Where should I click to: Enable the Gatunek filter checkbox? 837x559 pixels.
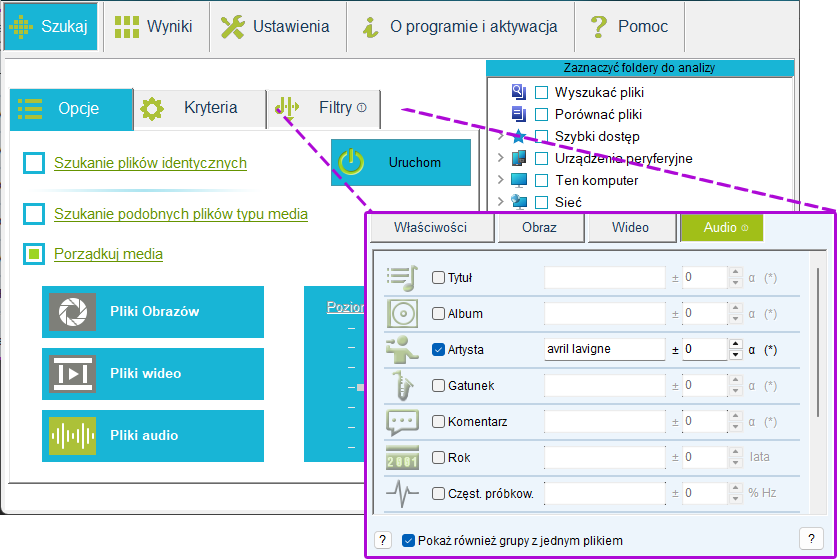[x=438, y=385]
